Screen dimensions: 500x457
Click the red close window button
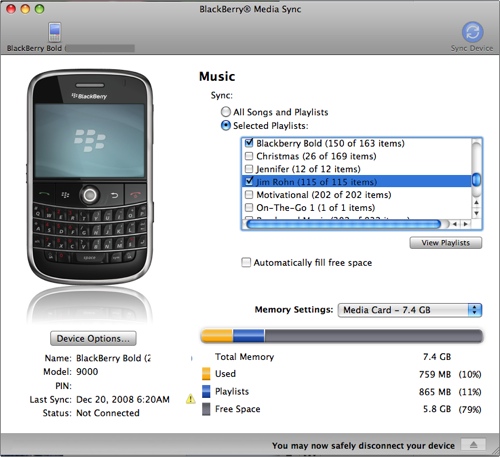[x=11, y=9]
